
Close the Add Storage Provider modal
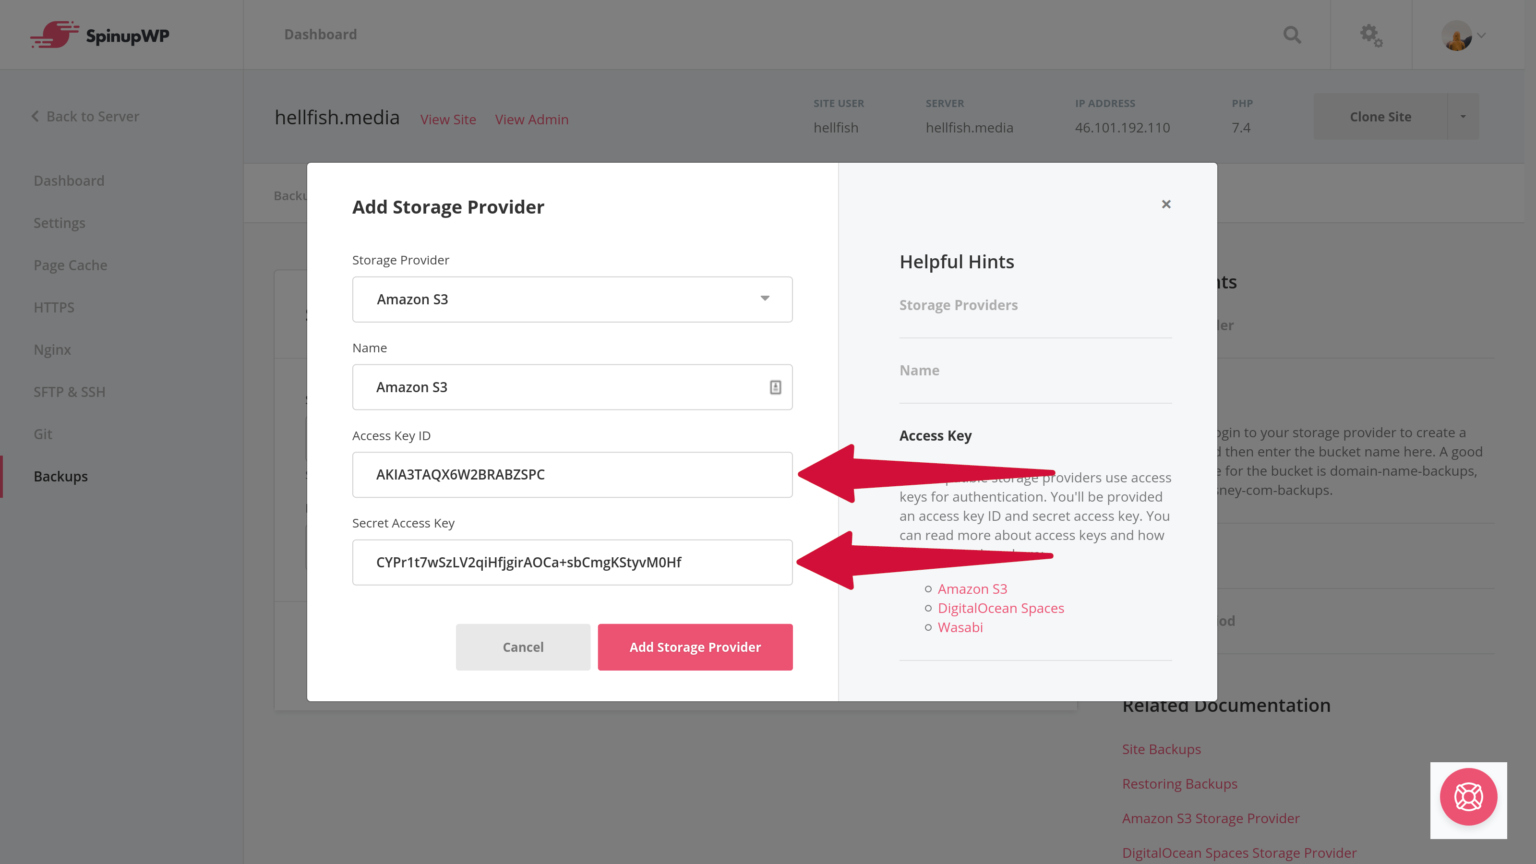click(1165, 204)
